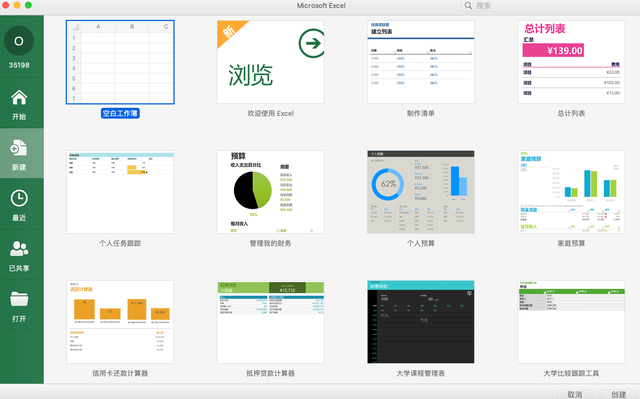Select the 欢迎使用 Excel template thumbnail
Image resolution: width=640 pixels, height=399 pixels.
tap(271, 62)
